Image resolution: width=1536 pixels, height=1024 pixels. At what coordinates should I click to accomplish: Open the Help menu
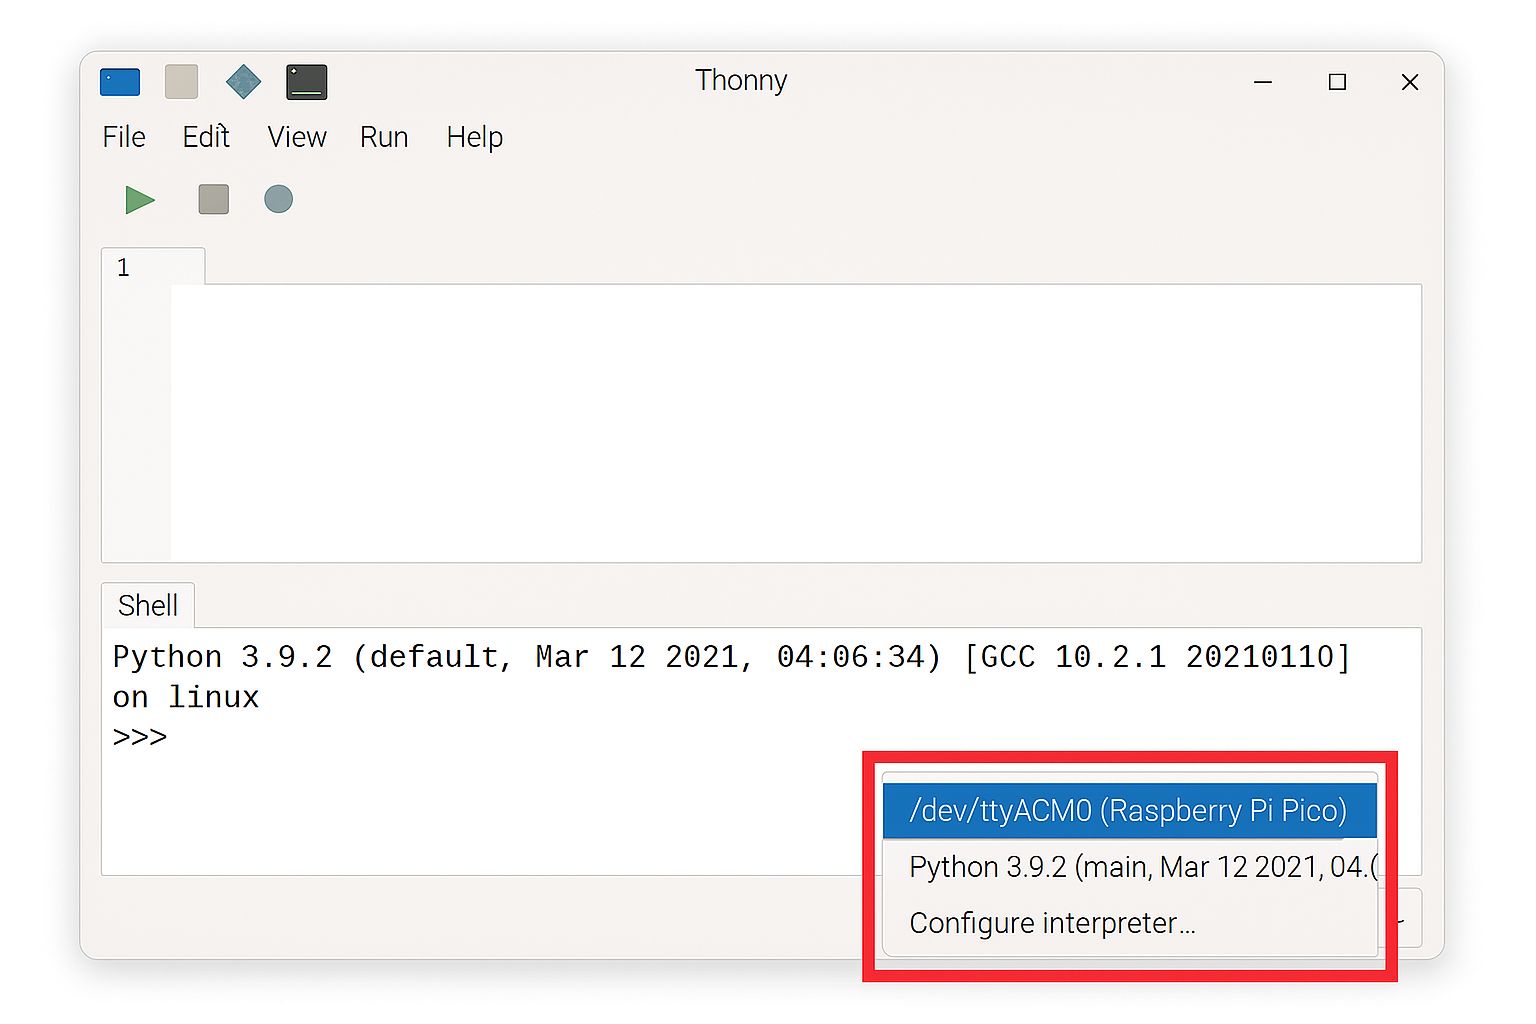pyautogui.click(x=475, y=137)
